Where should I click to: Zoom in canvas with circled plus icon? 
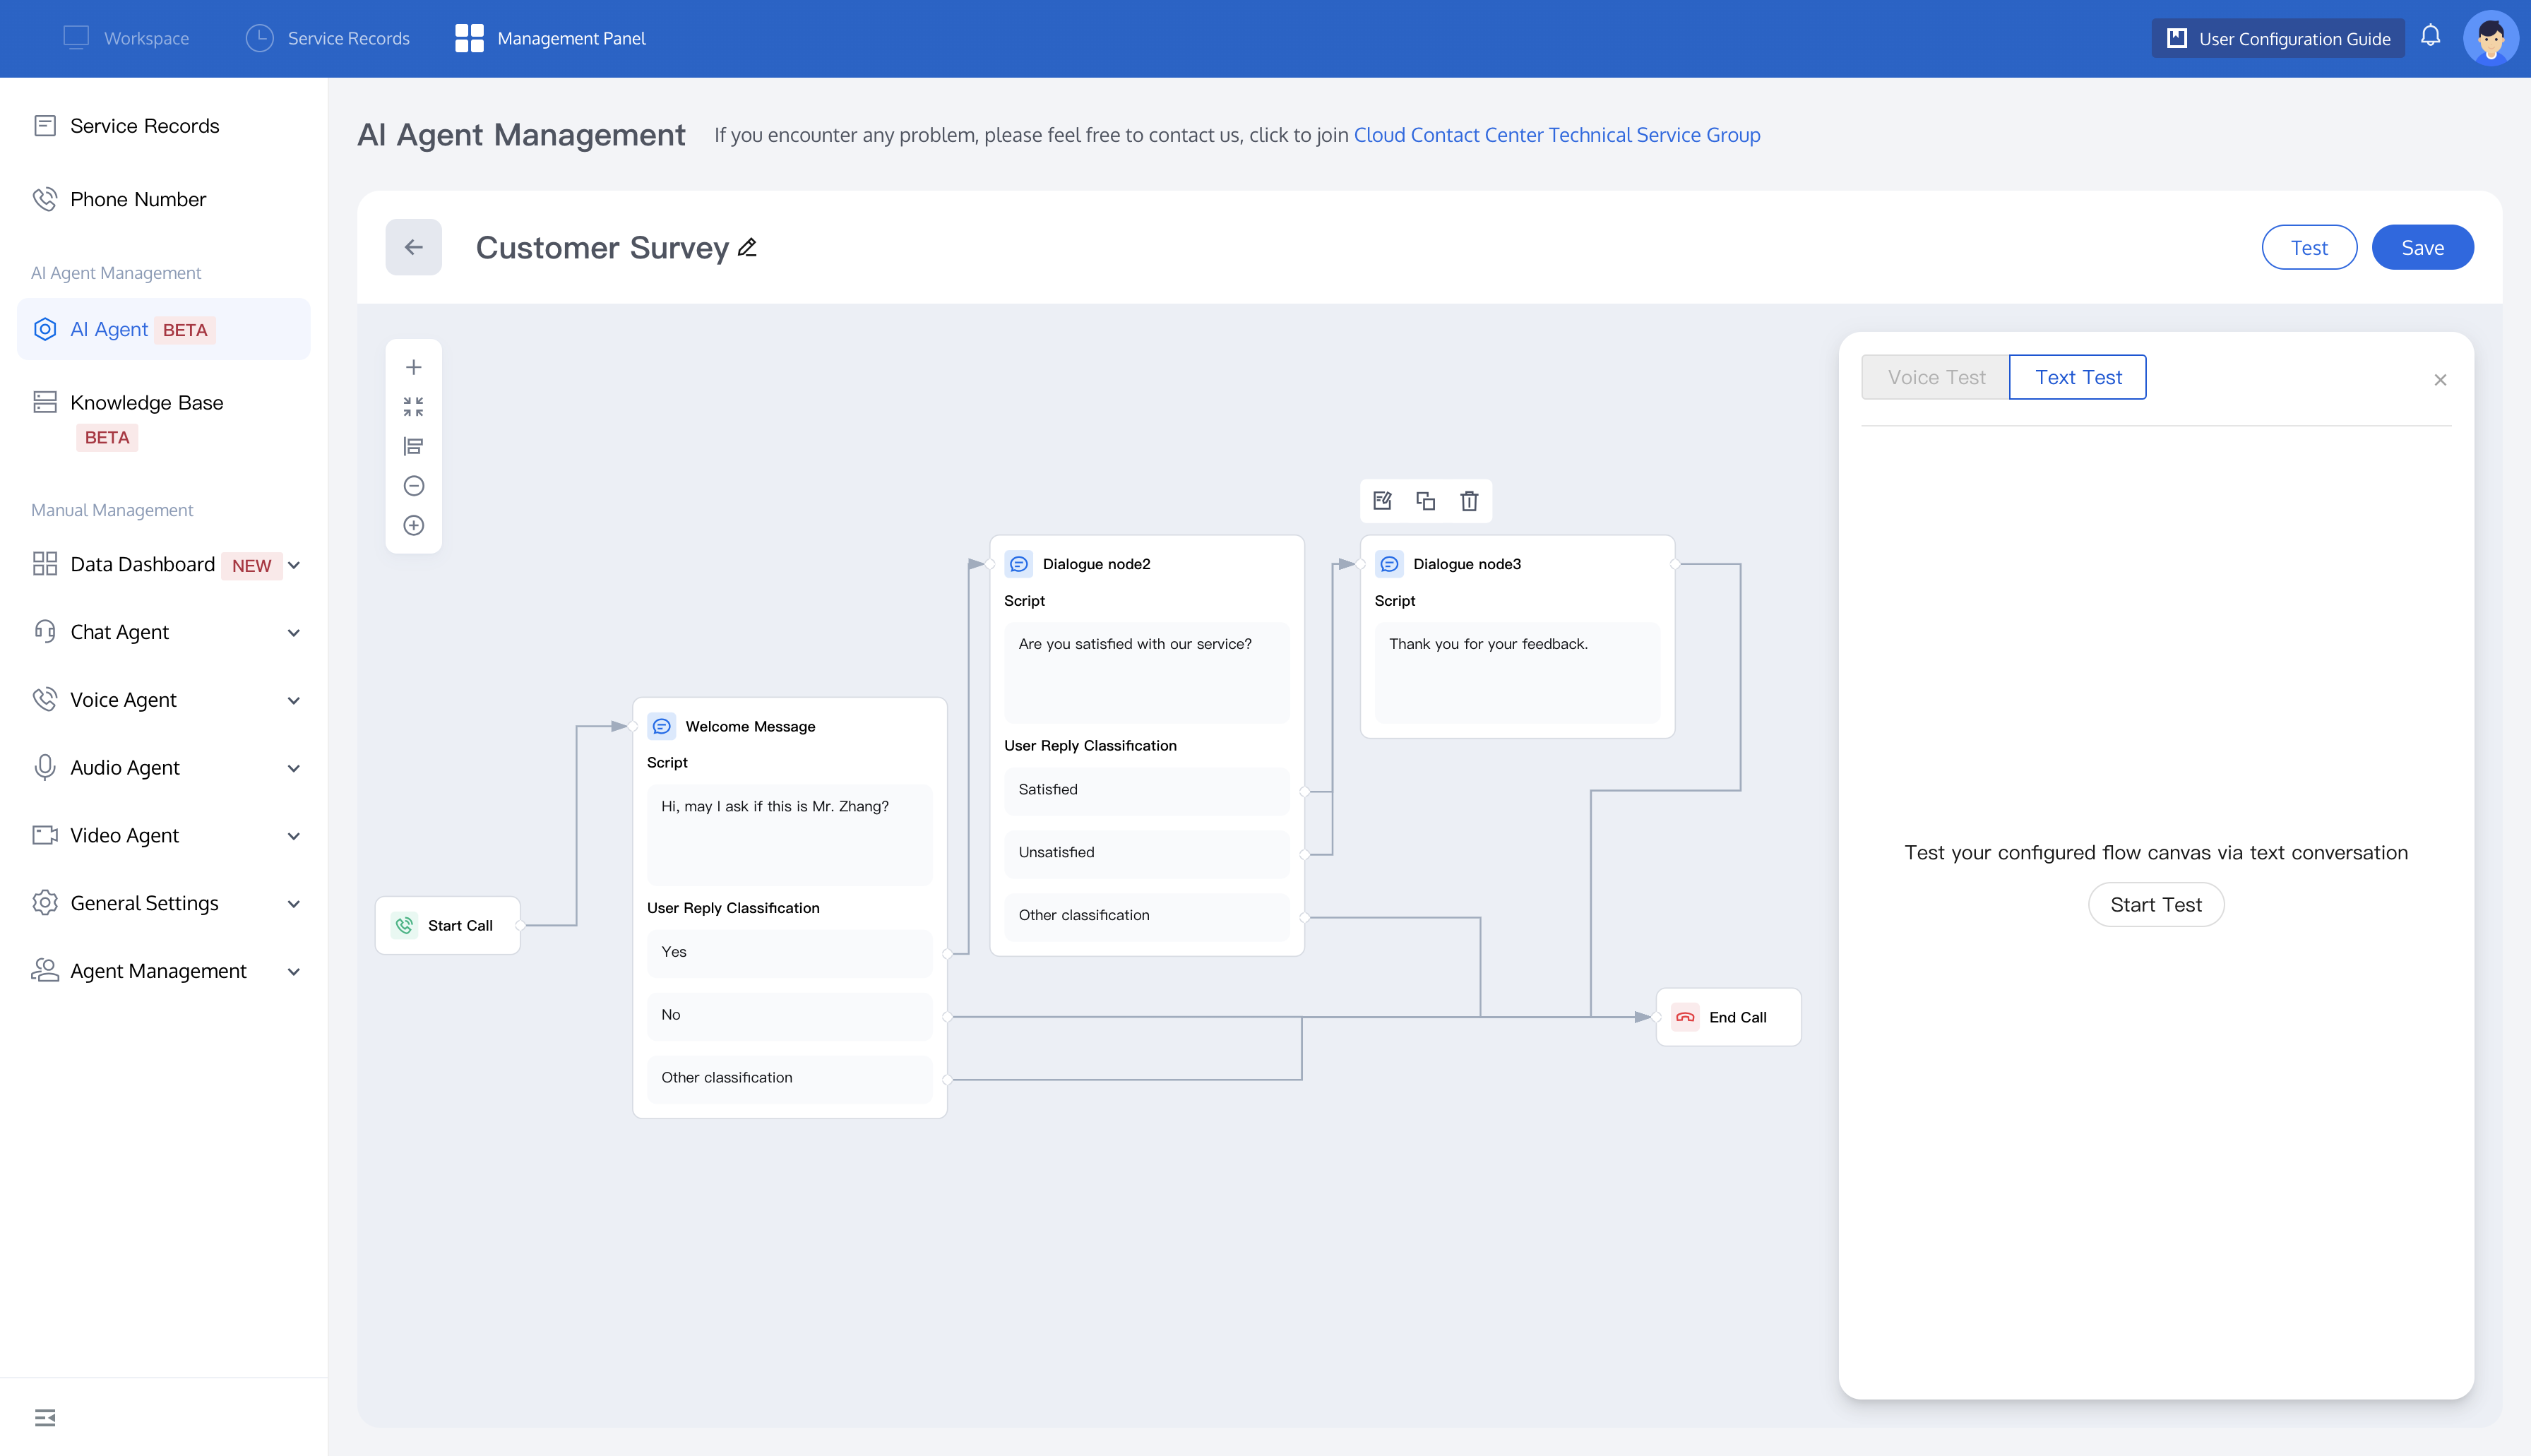pyautogui.click(x=413, y=525)
